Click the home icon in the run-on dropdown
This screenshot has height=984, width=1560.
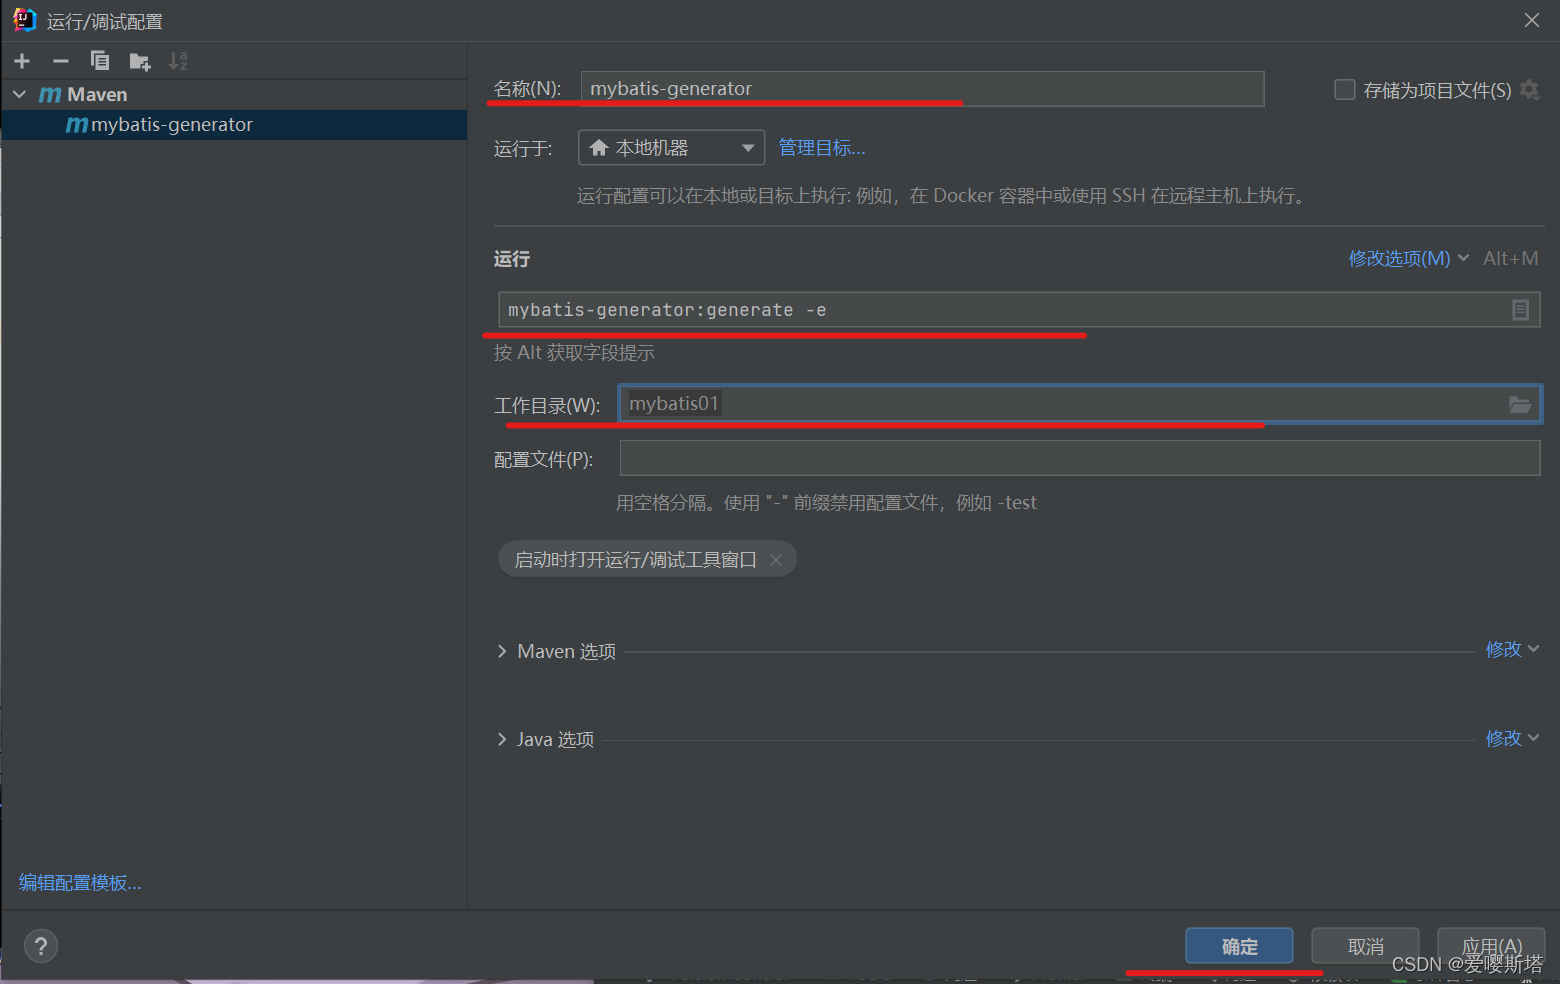[599, 148]
